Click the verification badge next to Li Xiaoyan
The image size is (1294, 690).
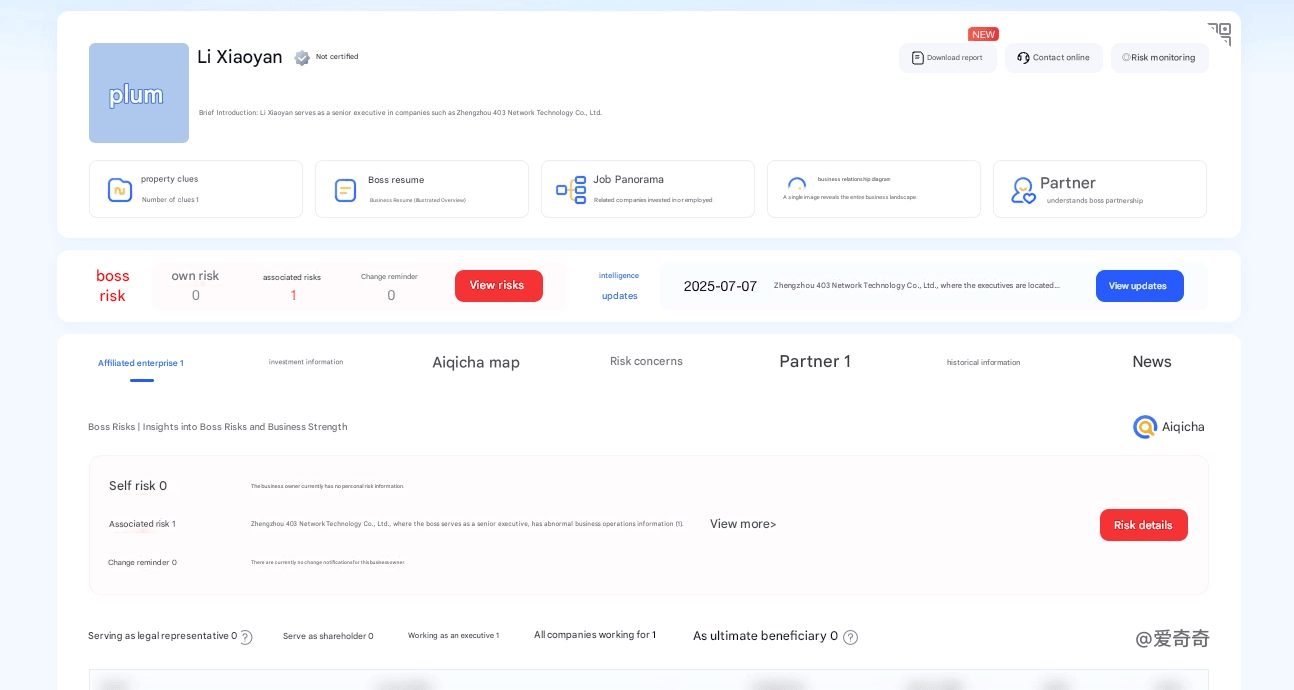coord(302,58)
